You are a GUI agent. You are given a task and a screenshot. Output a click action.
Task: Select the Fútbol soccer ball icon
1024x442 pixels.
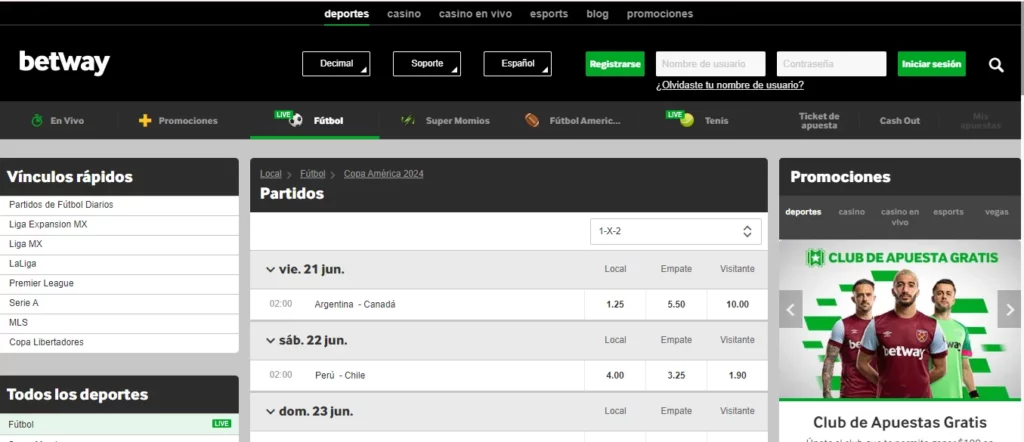coord(295,120)
